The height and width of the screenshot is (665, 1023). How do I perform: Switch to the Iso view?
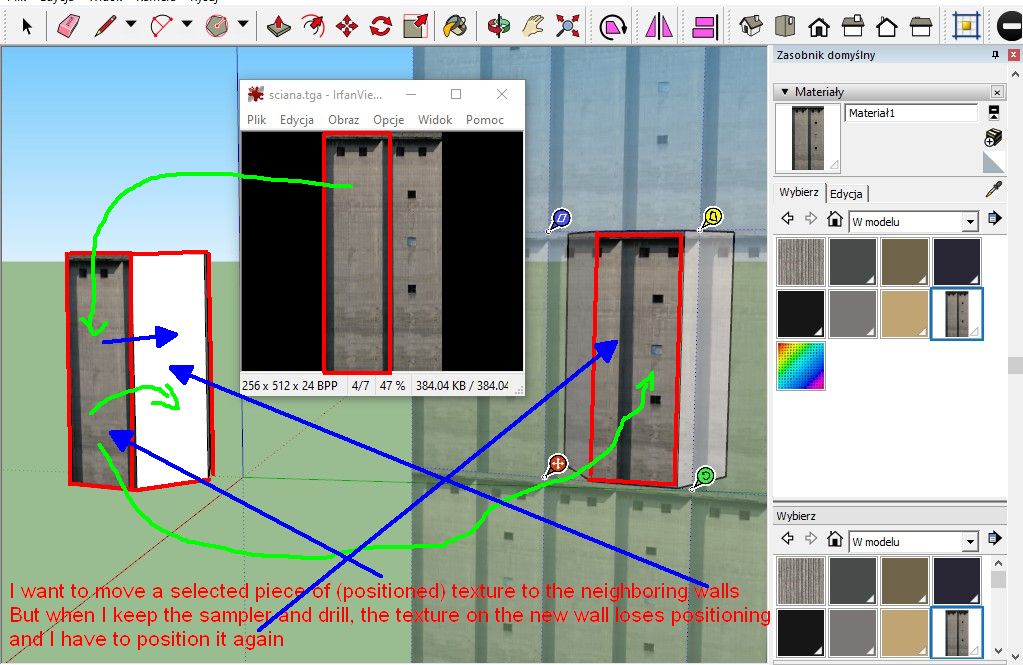click(751, 26)
